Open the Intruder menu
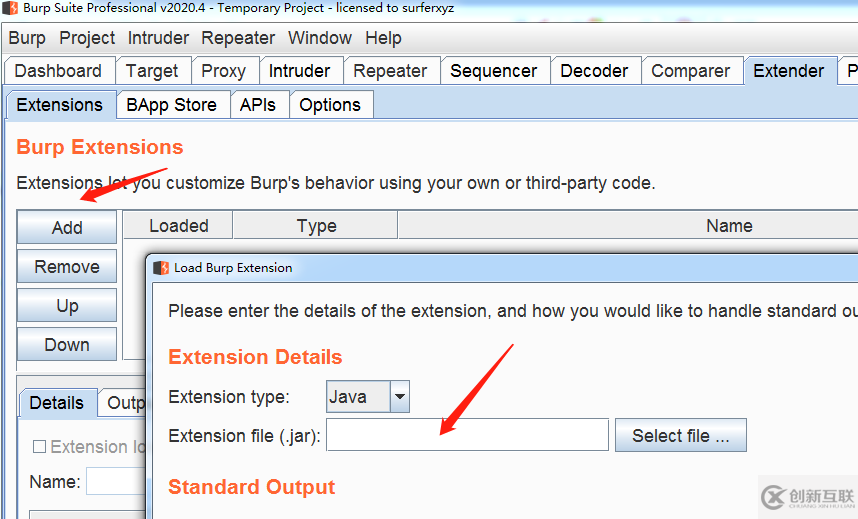Image resolution: width=858 pixels, height=519 pixels. click(x=158, y=38)
